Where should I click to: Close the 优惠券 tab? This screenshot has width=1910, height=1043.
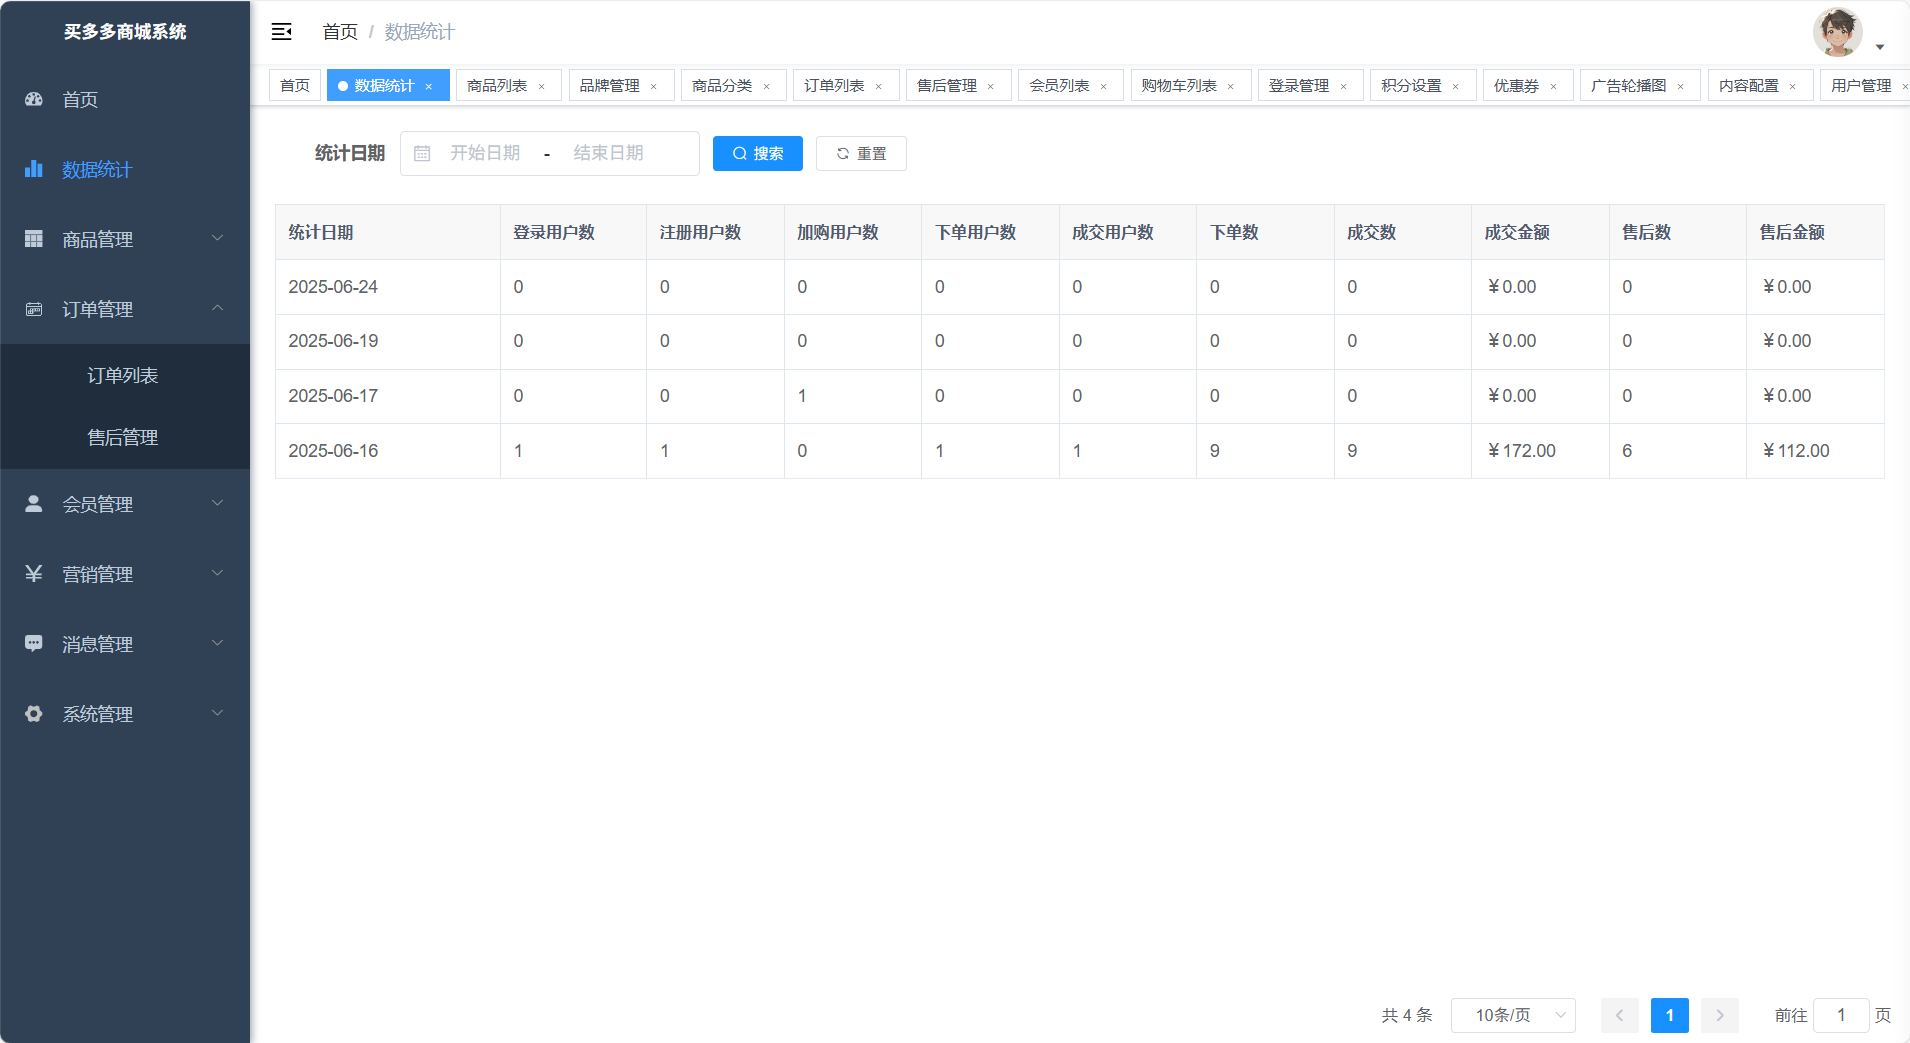(1553, 87)
